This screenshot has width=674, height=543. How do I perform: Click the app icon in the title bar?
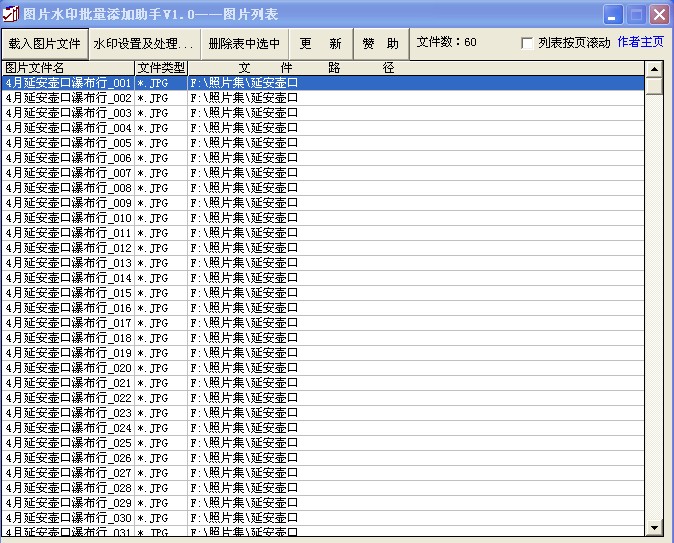point(12,14)
